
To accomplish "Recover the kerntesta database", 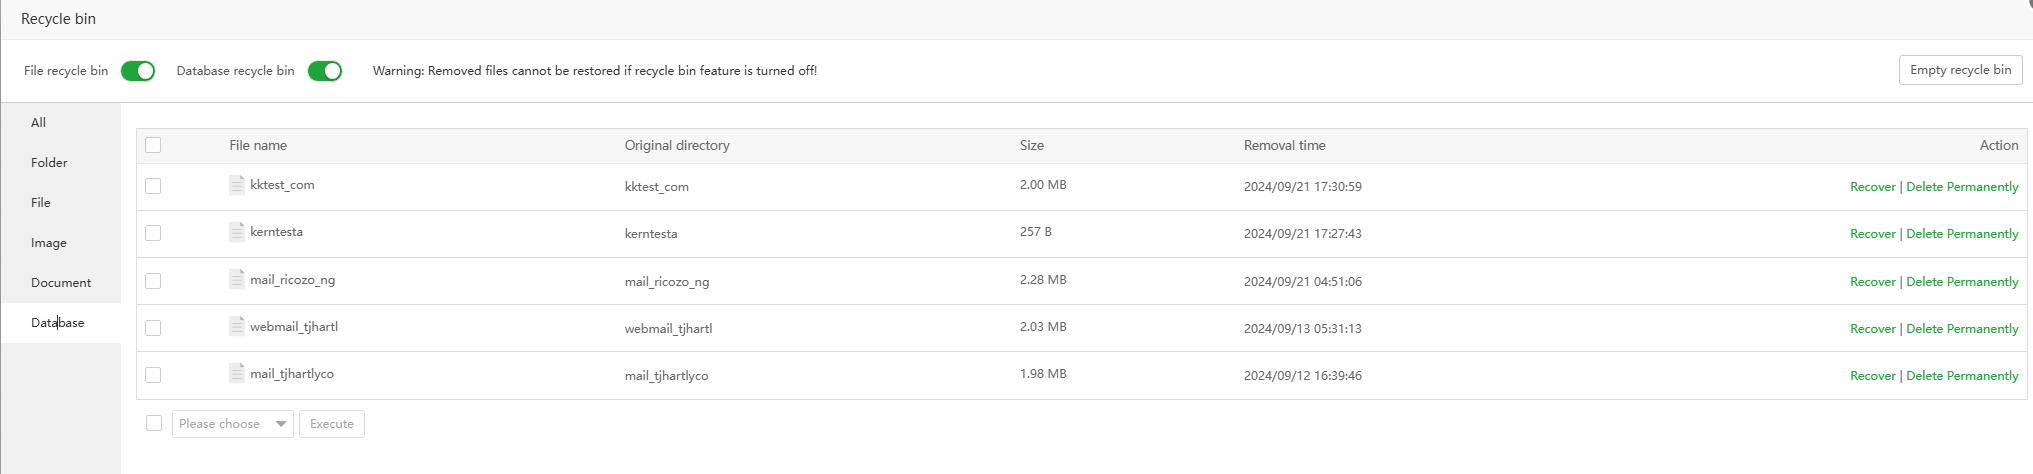I will click(x=1872, y=234).
